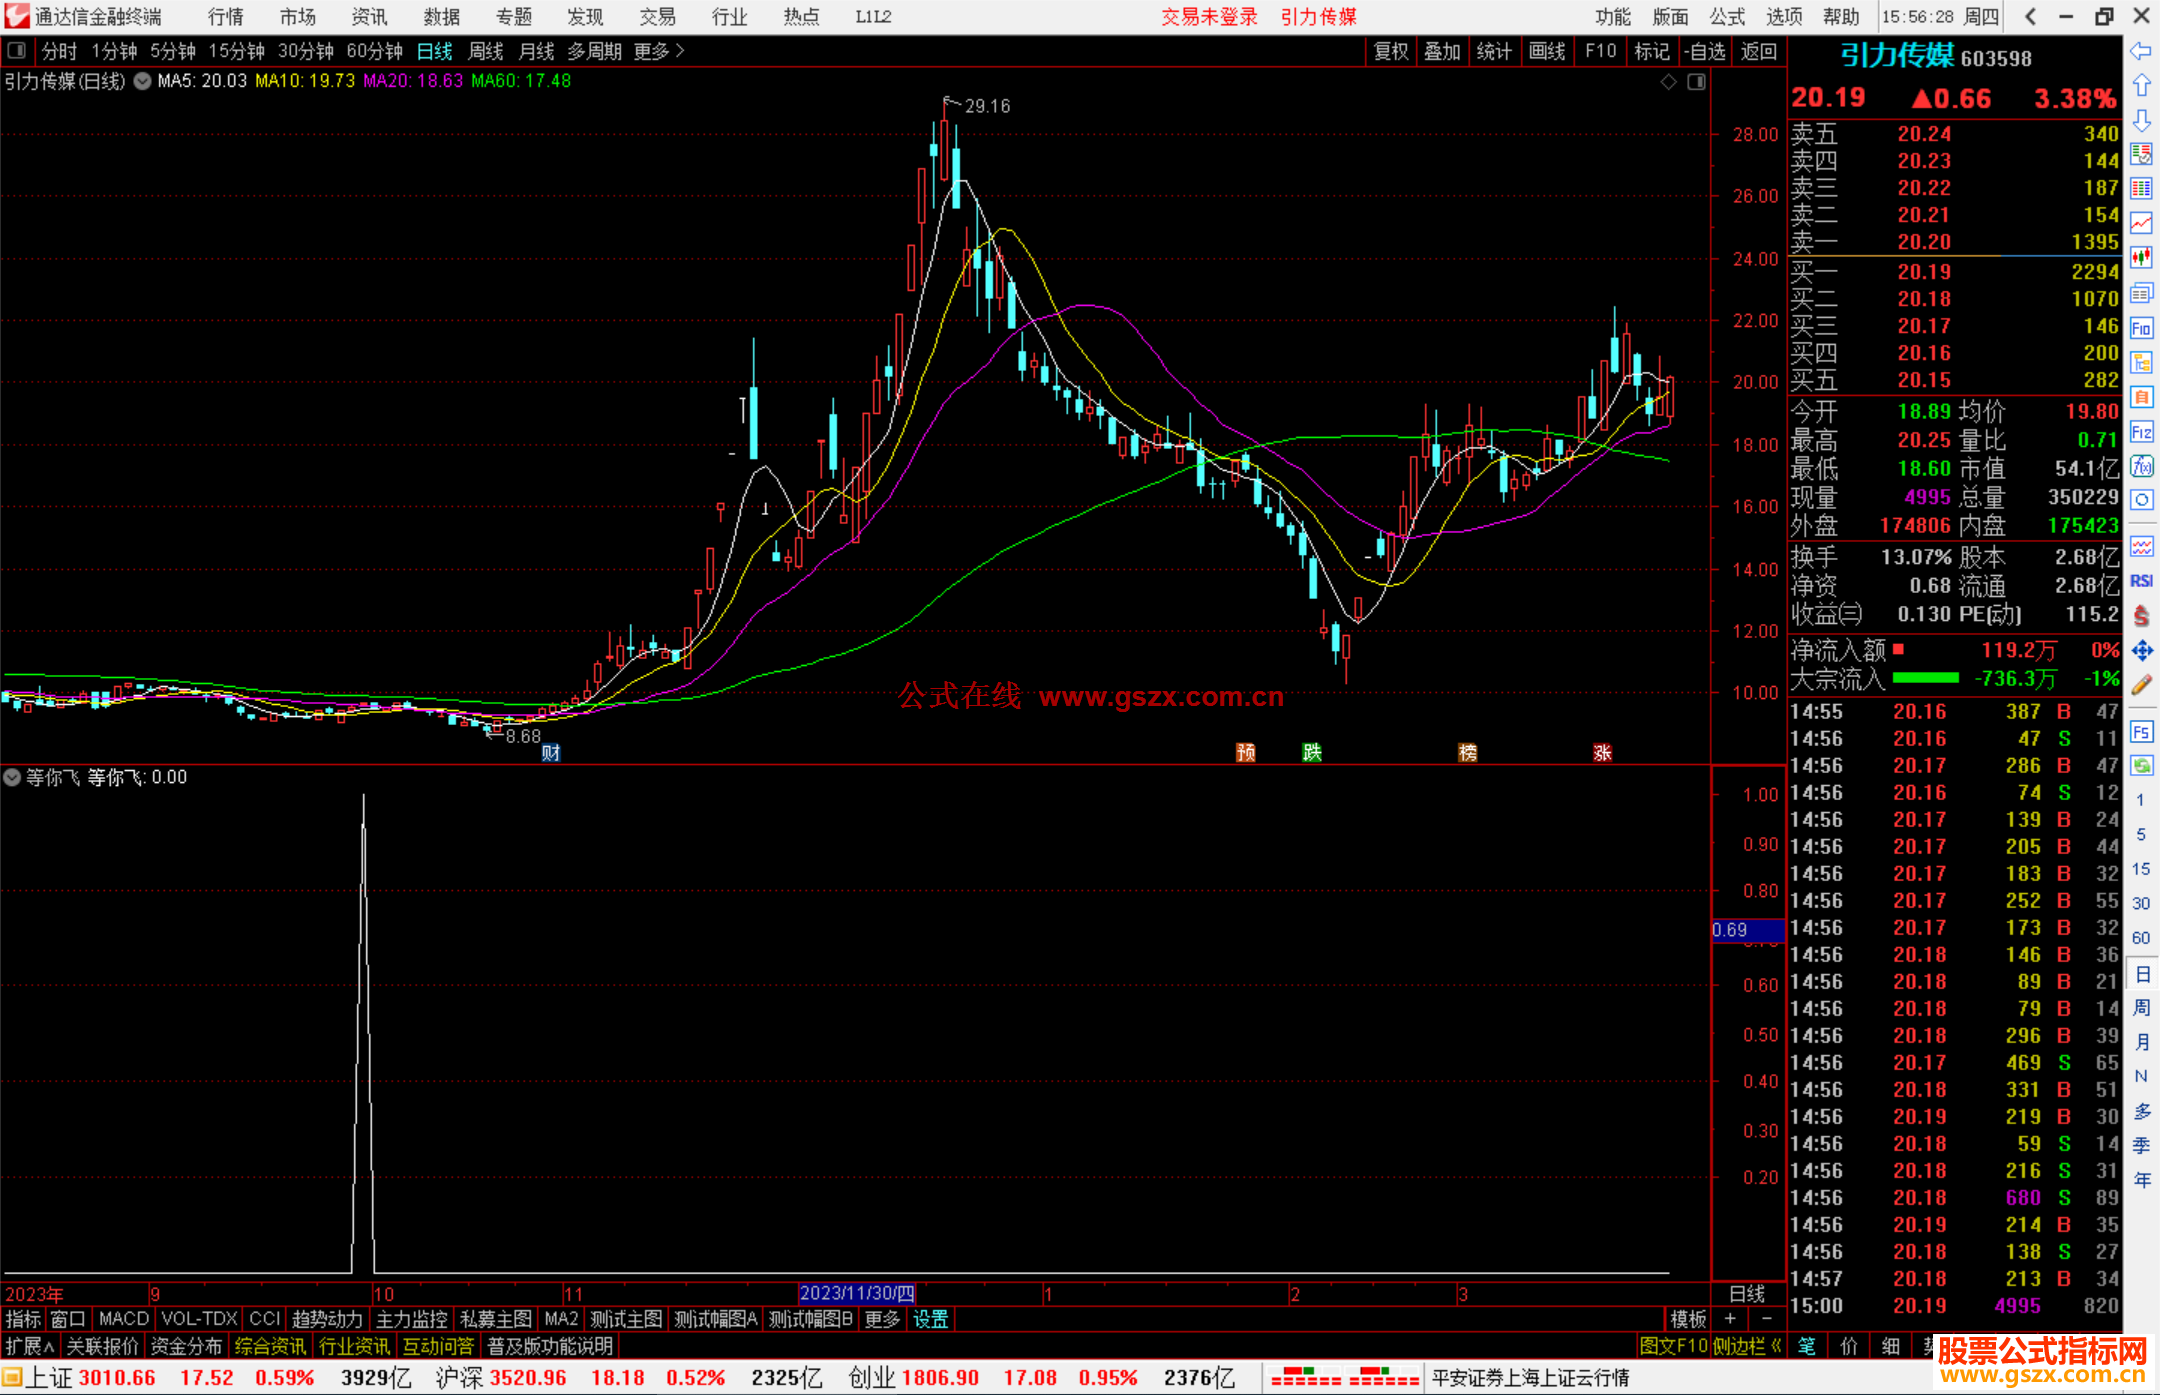Image resolution: width=2160 pixels, height=1395 pixels.
Task: Click the 叠加 overlay button
Action: pyautogui.click(x=1442, y=50)
